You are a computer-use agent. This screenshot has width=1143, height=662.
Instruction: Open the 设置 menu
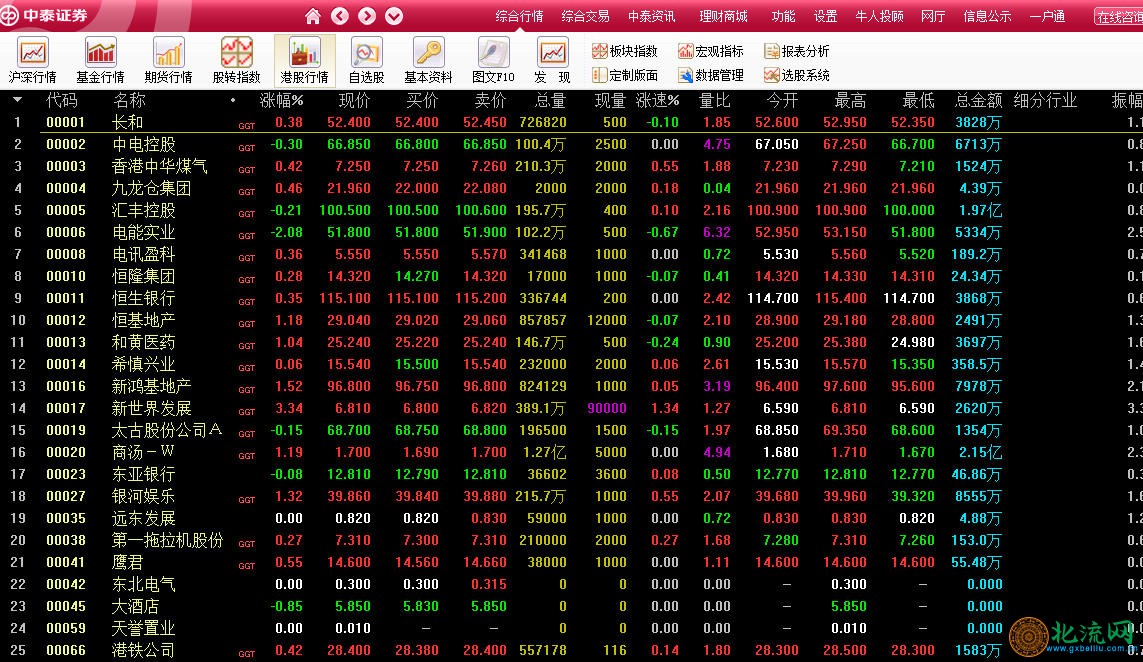825,16
